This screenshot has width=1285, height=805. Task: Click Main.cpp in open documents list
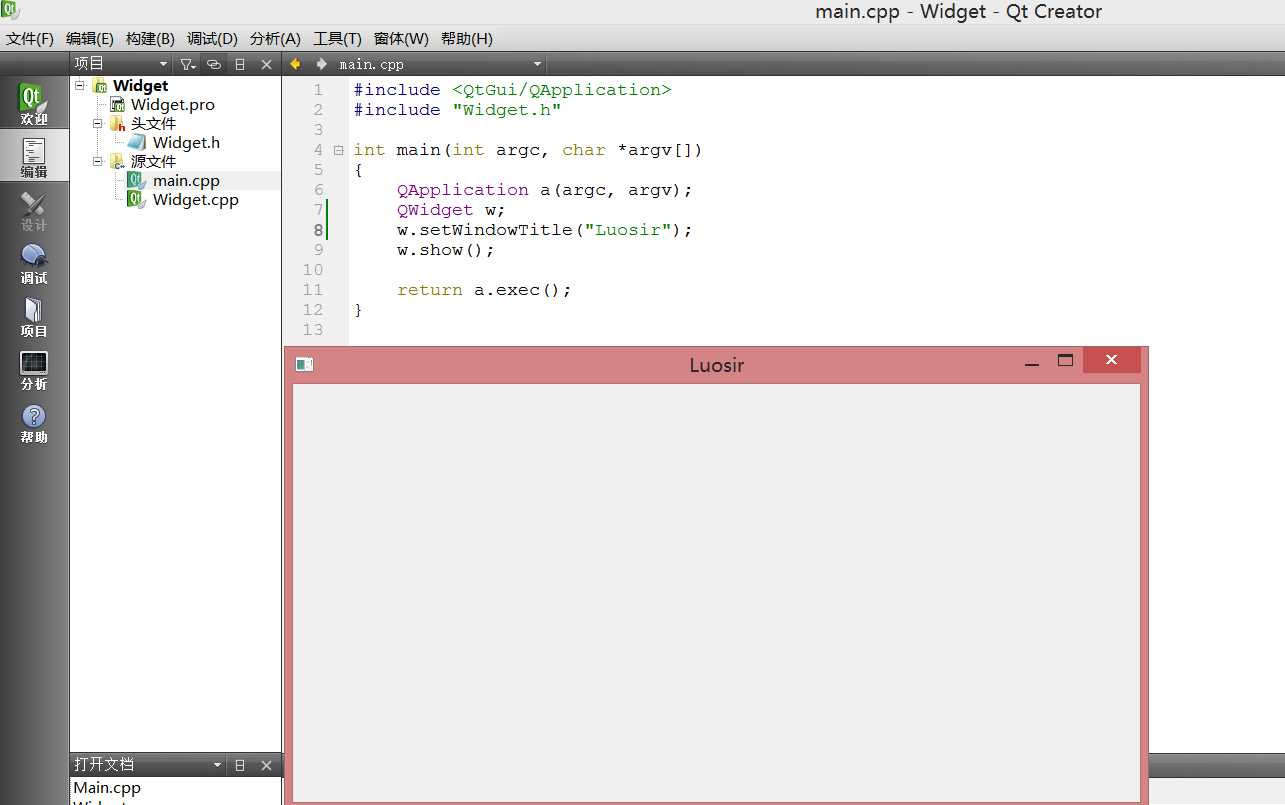[x=107, y=788]
